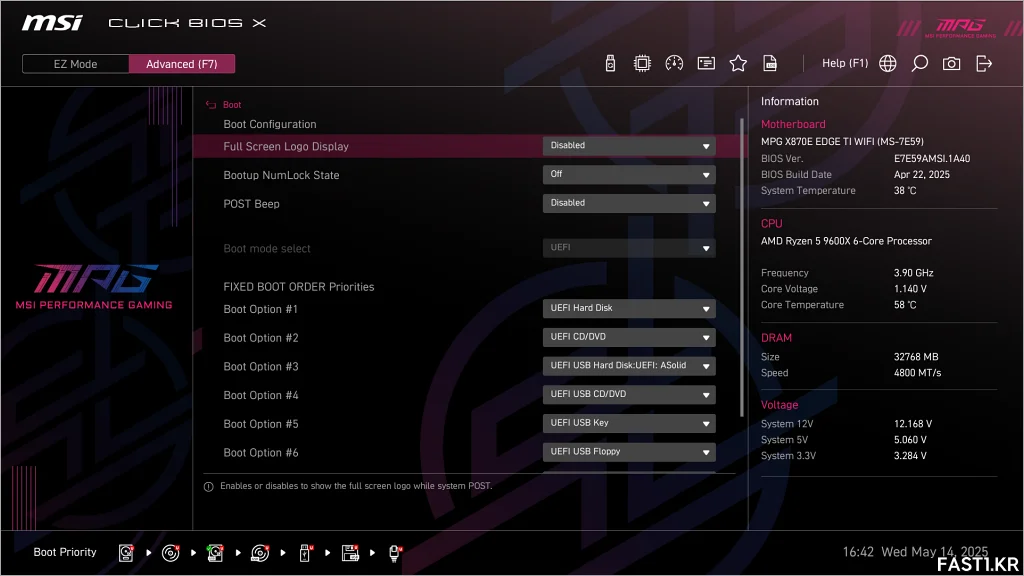1024x576 pixels.
Task: Click the 12.168 V system voltage value
Action: pyautogui.click(x=913, y=424)
